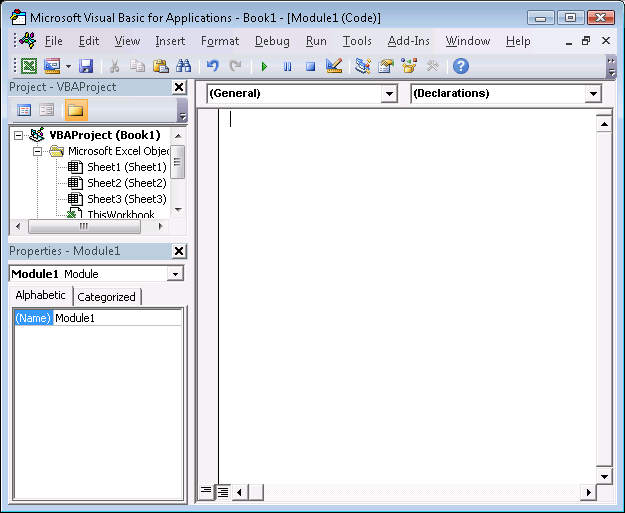Toggle Folders button in Project panel

pos(76,110)
